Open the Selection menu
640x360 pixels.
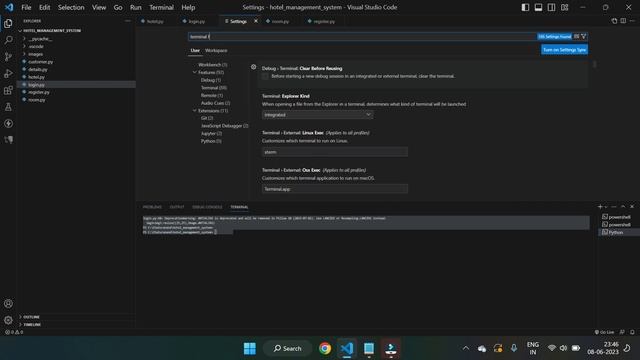coord(71,7)
